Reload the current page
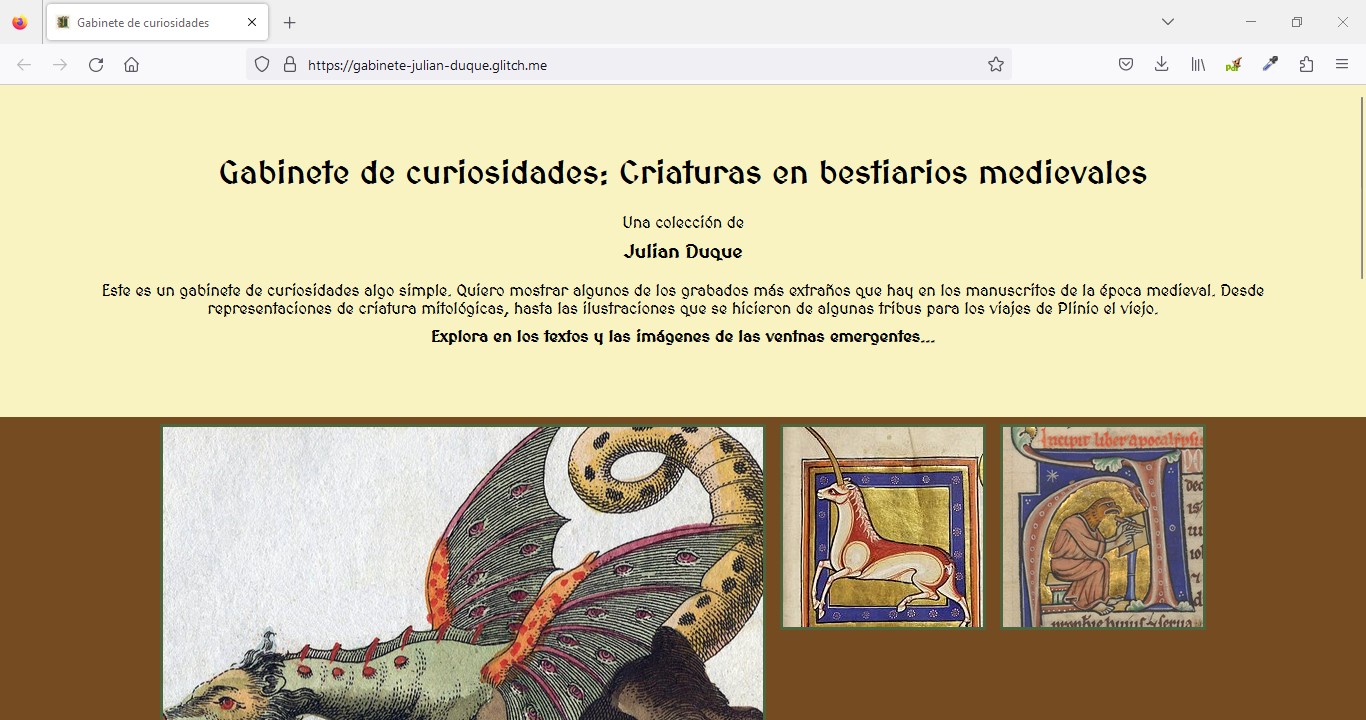Screen dimensions: 1366x720 [96, 65]
